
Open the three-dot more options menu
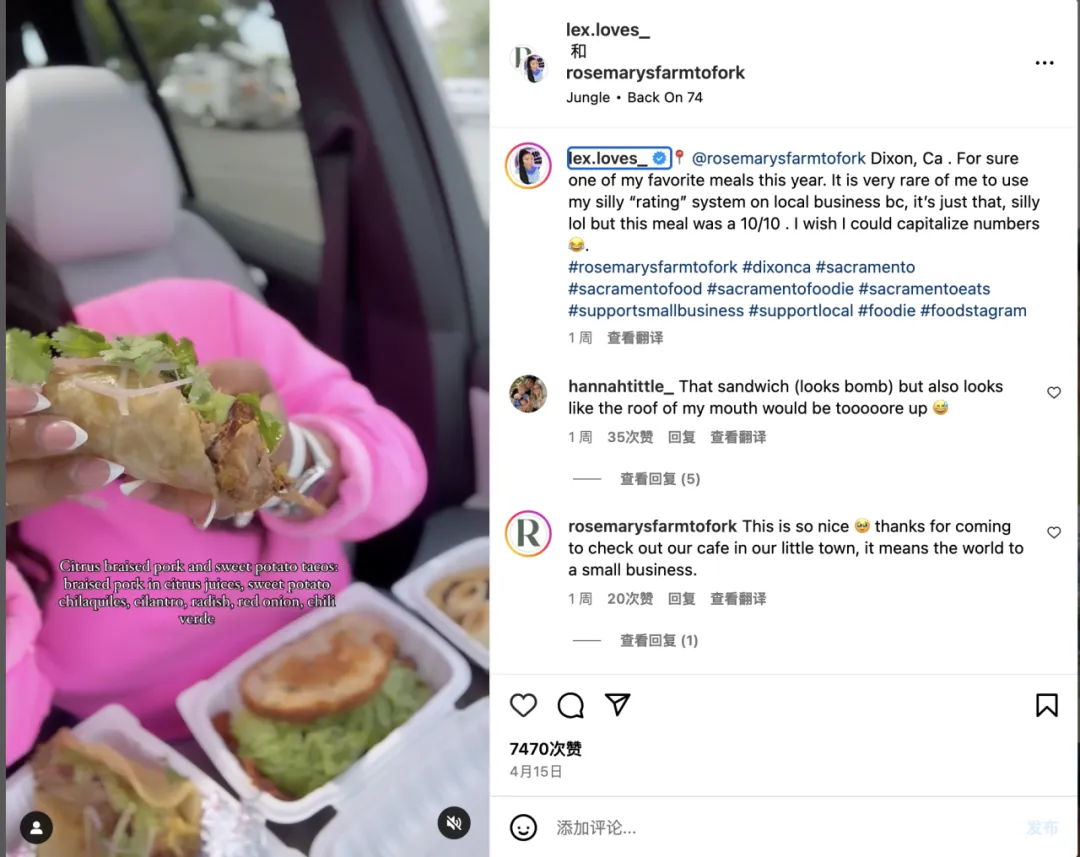[1044, 63]
